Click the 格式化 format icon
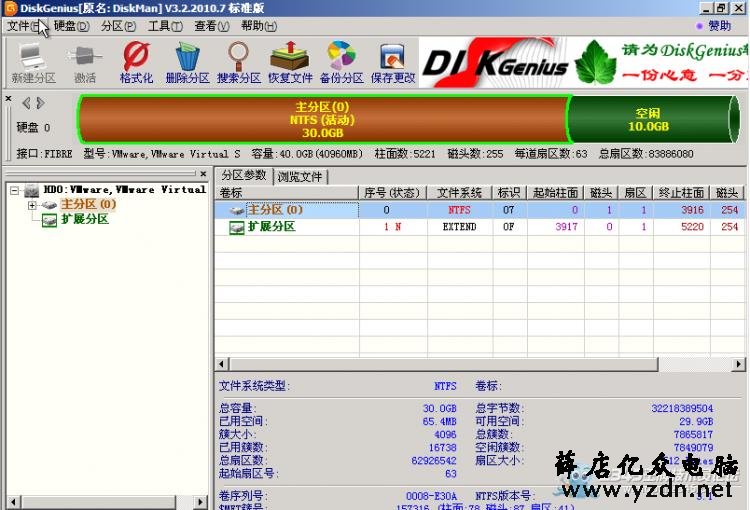Image resolution: width=750 pixels, height=510 pixels. tap(136, 63)
